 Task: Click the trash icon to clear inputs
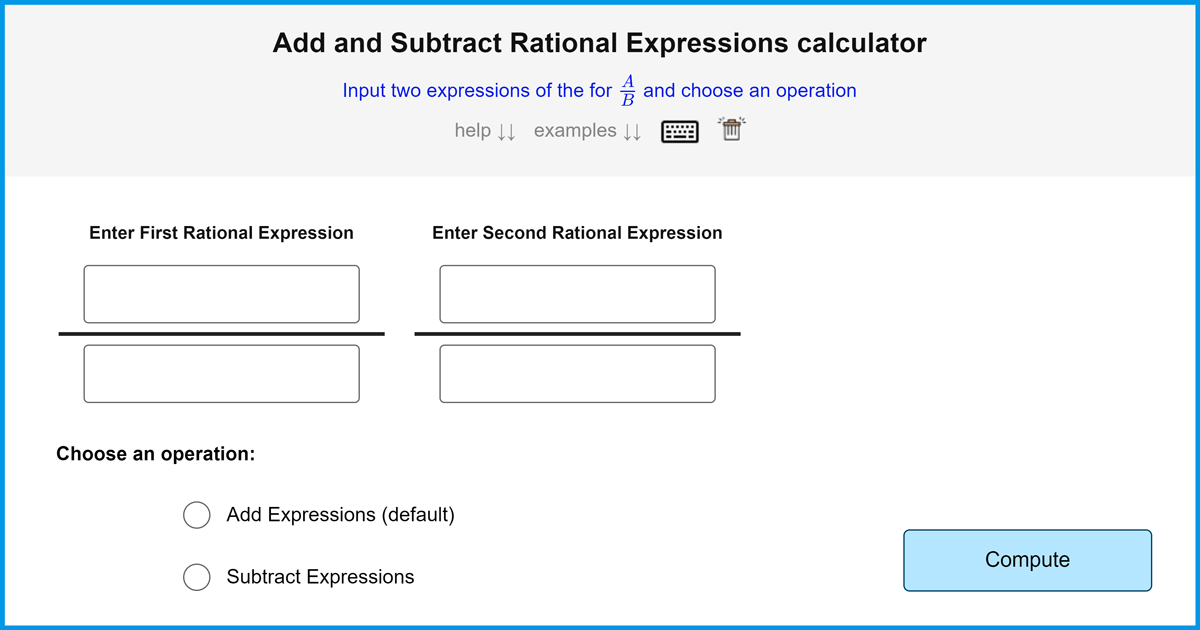coord(732,130)
